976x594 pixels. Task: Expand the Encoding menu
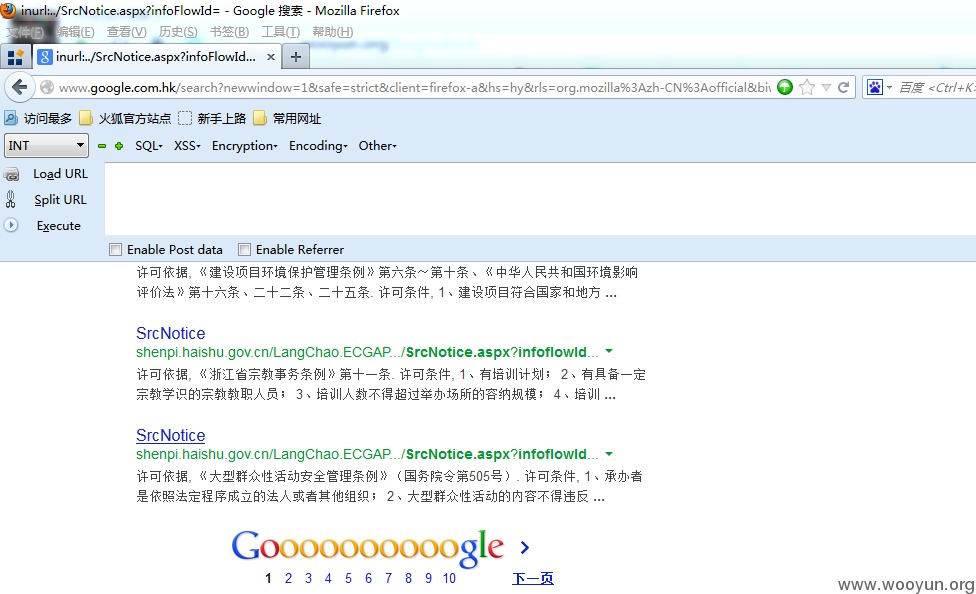(318, 146)
